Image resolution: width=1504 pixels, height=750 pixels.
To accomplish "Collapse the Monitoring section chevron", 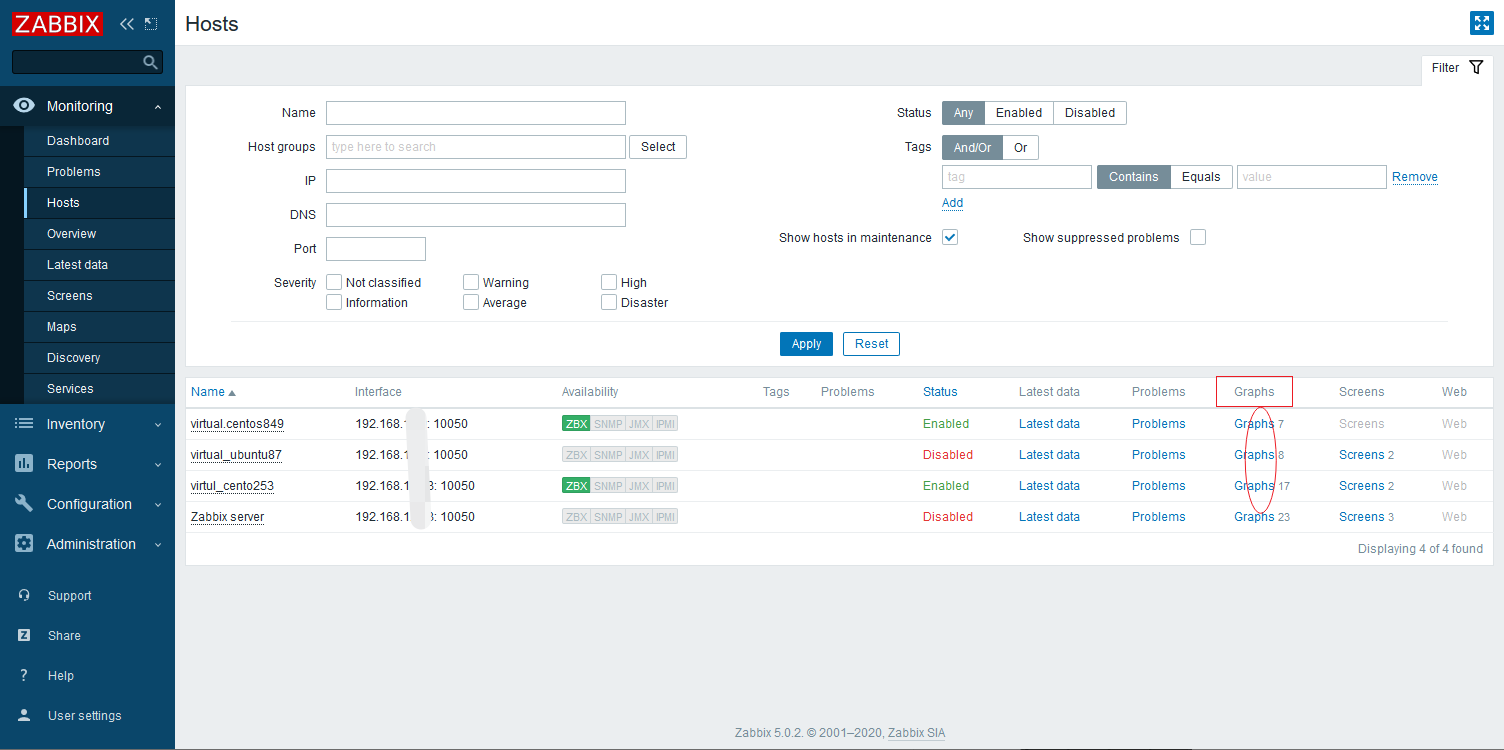I will (156, 105).
